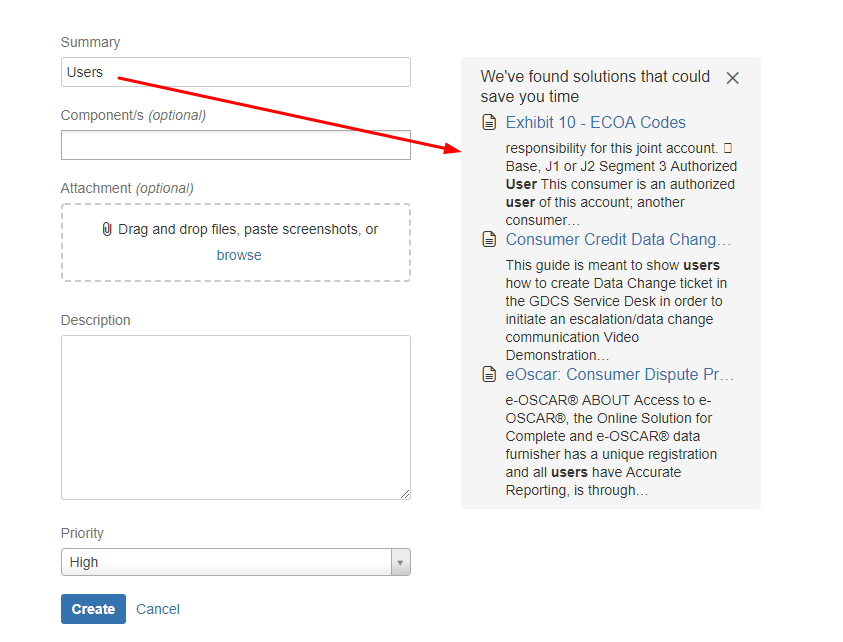This screenshot has height=642, width=843.
Task: Click into the Component/s input field
Action: tap(235, 145)
